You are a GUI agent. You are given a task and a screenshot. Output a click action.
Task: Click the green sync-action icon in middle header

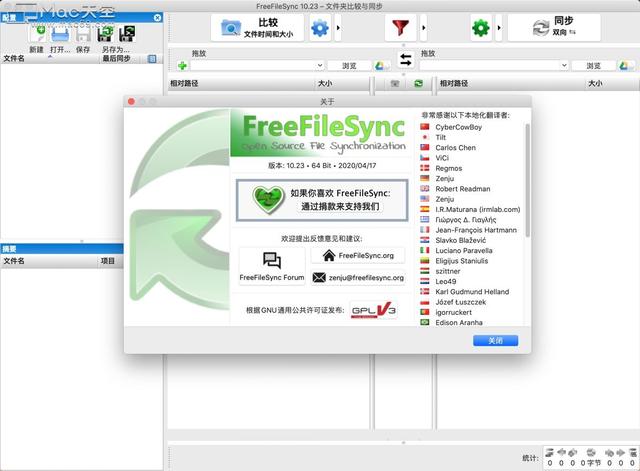418,83
